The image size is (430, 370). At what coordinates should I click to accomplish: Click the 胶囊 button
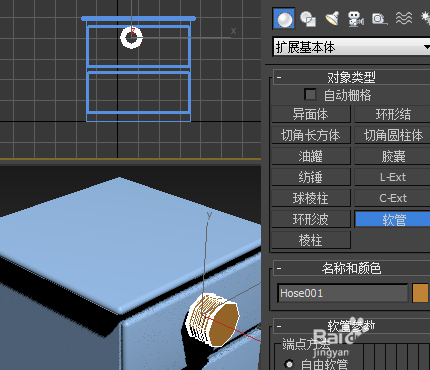392,156
